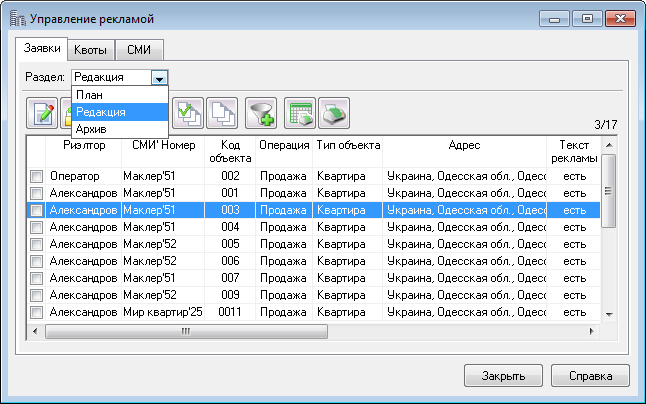The image size is (646, 404).
Task: Click the app icon in title bar
Action: (x=17, y=18)
